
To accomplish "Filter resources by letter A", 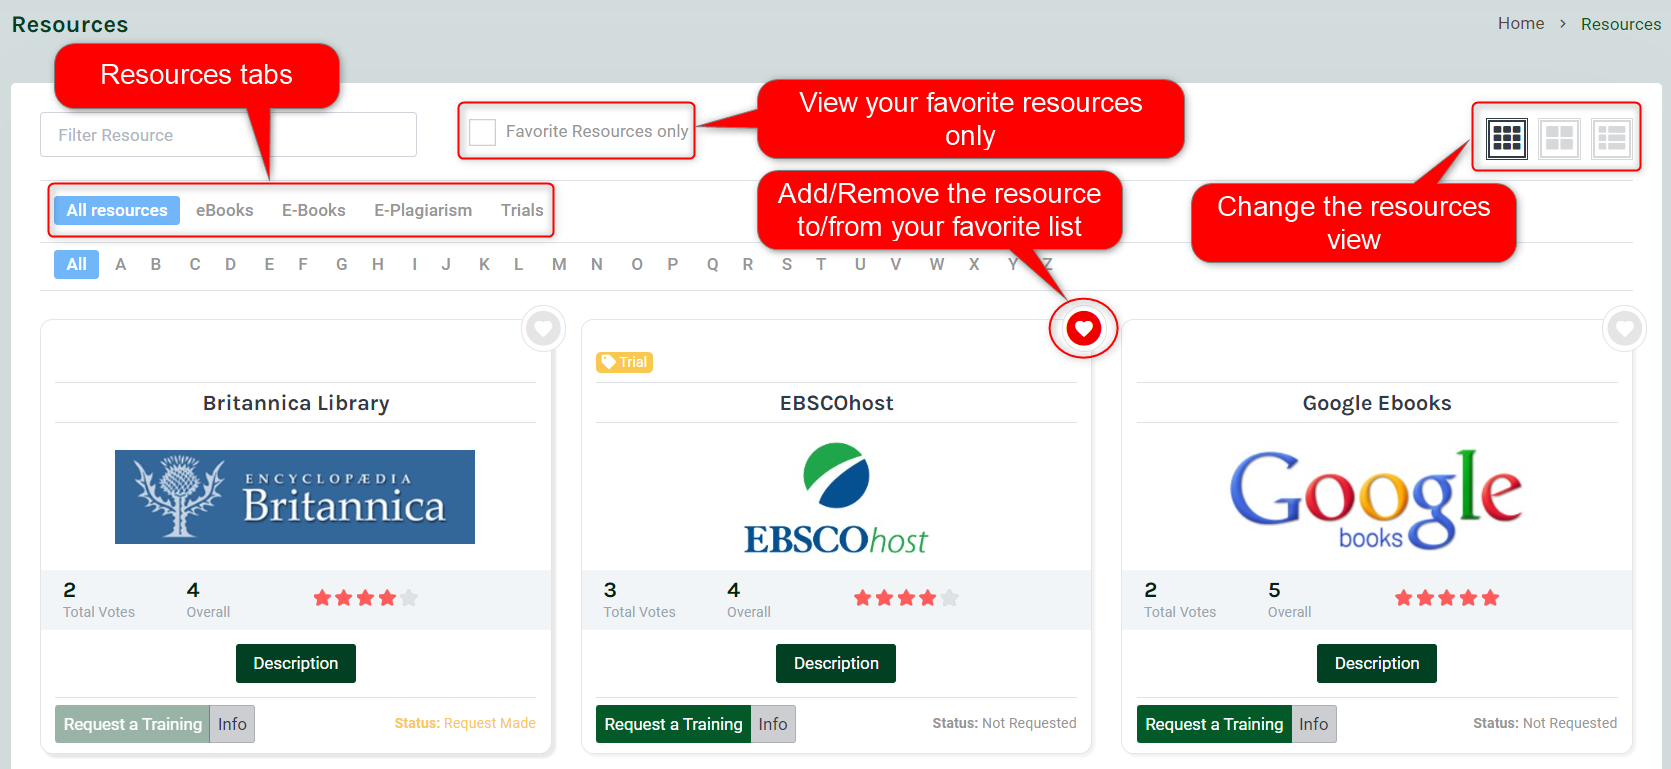I will (121, 264).
